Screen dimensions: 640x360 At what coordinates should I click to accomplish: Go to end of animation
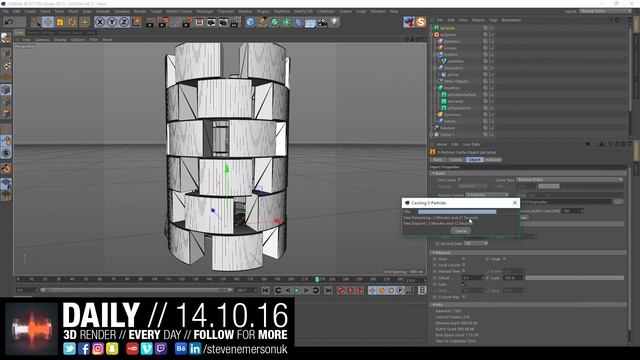(328, 290)
